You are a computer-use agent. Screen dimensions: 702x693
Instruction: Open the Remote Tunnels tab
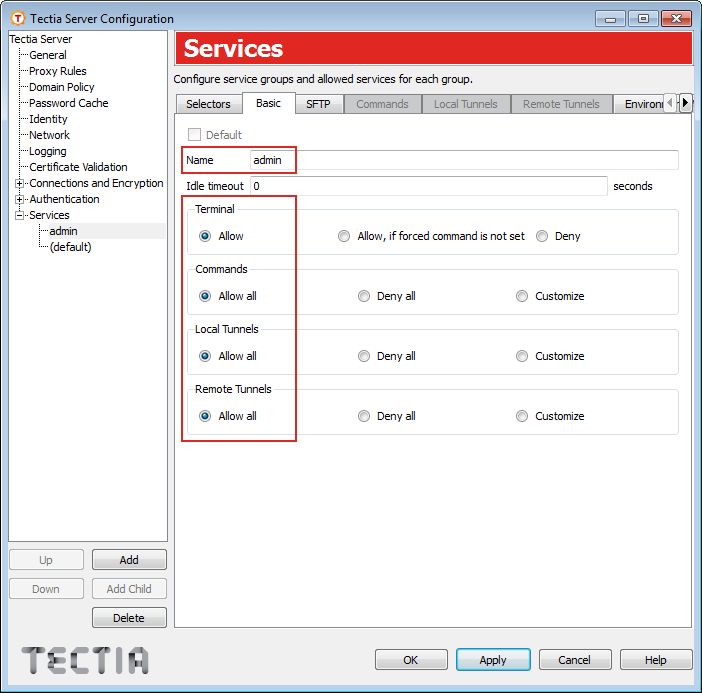(561, 104)
